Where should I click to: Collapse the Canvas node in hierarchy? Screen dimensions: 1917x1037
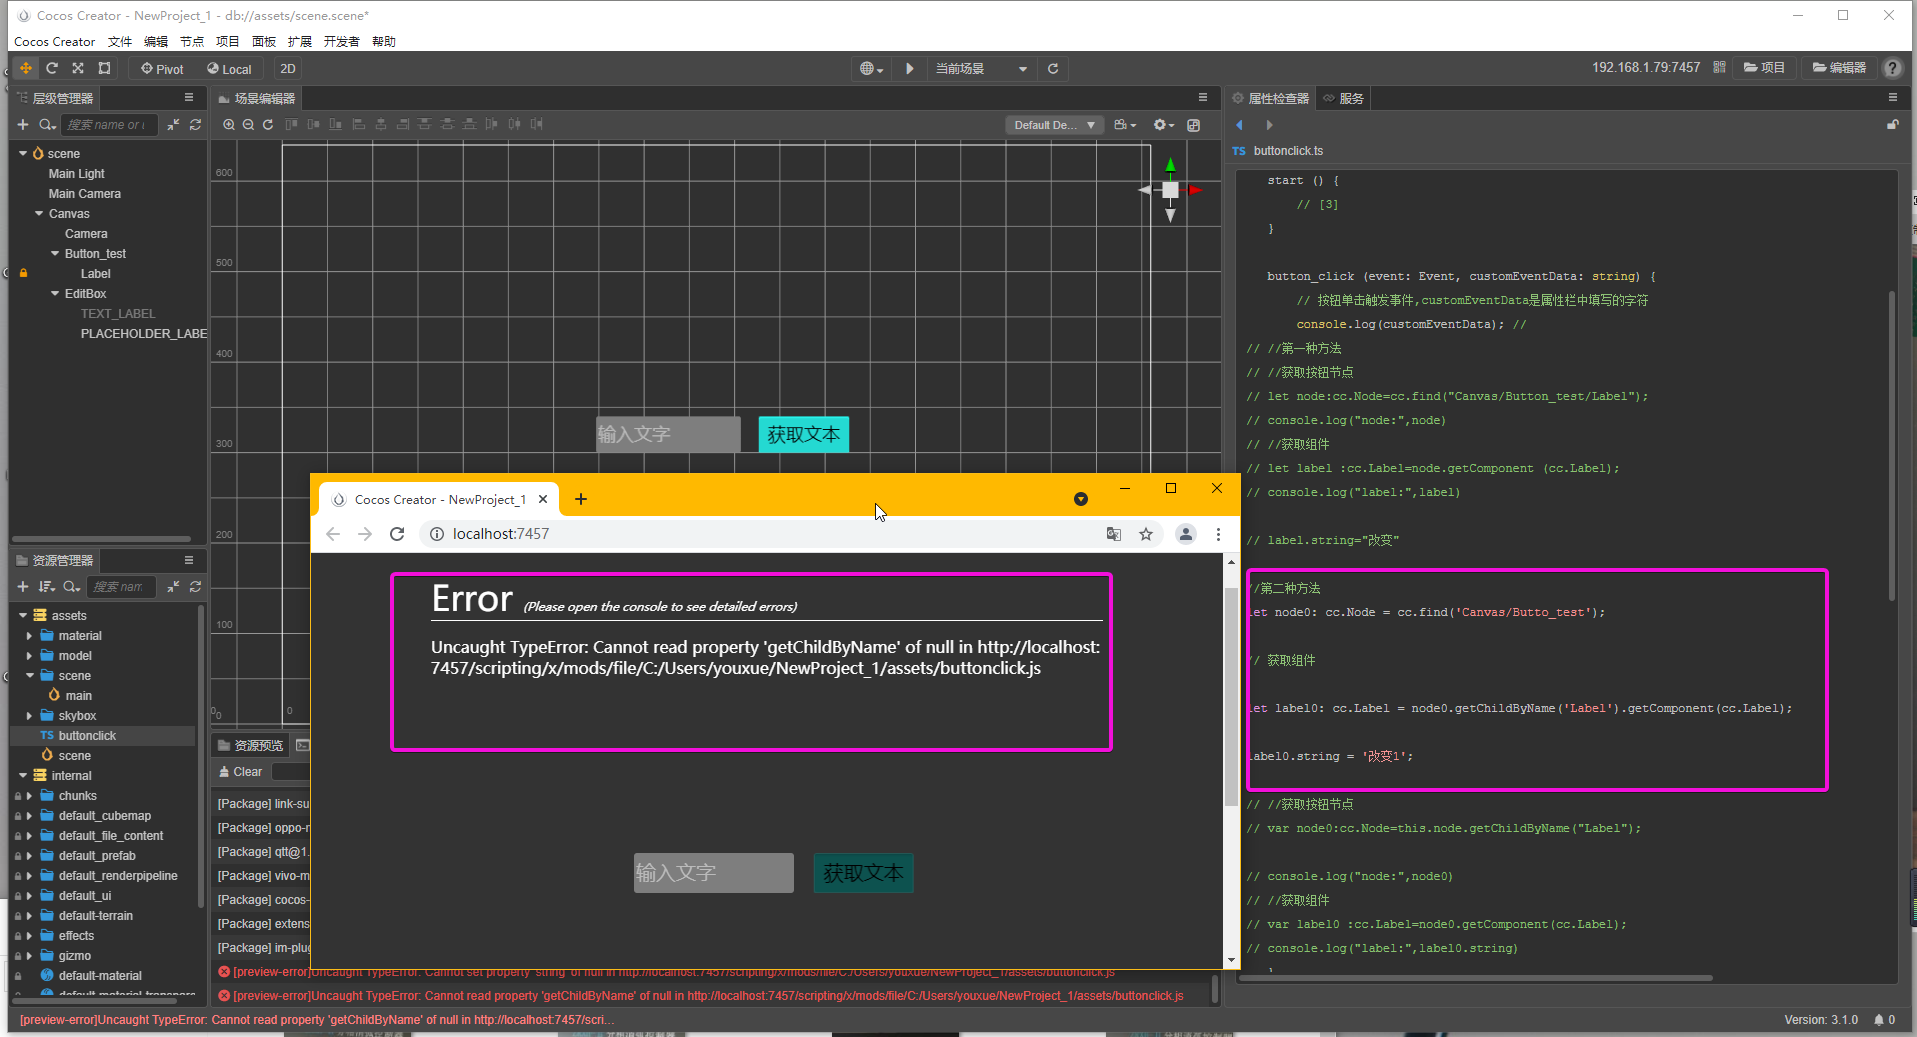tap(39, 214)
